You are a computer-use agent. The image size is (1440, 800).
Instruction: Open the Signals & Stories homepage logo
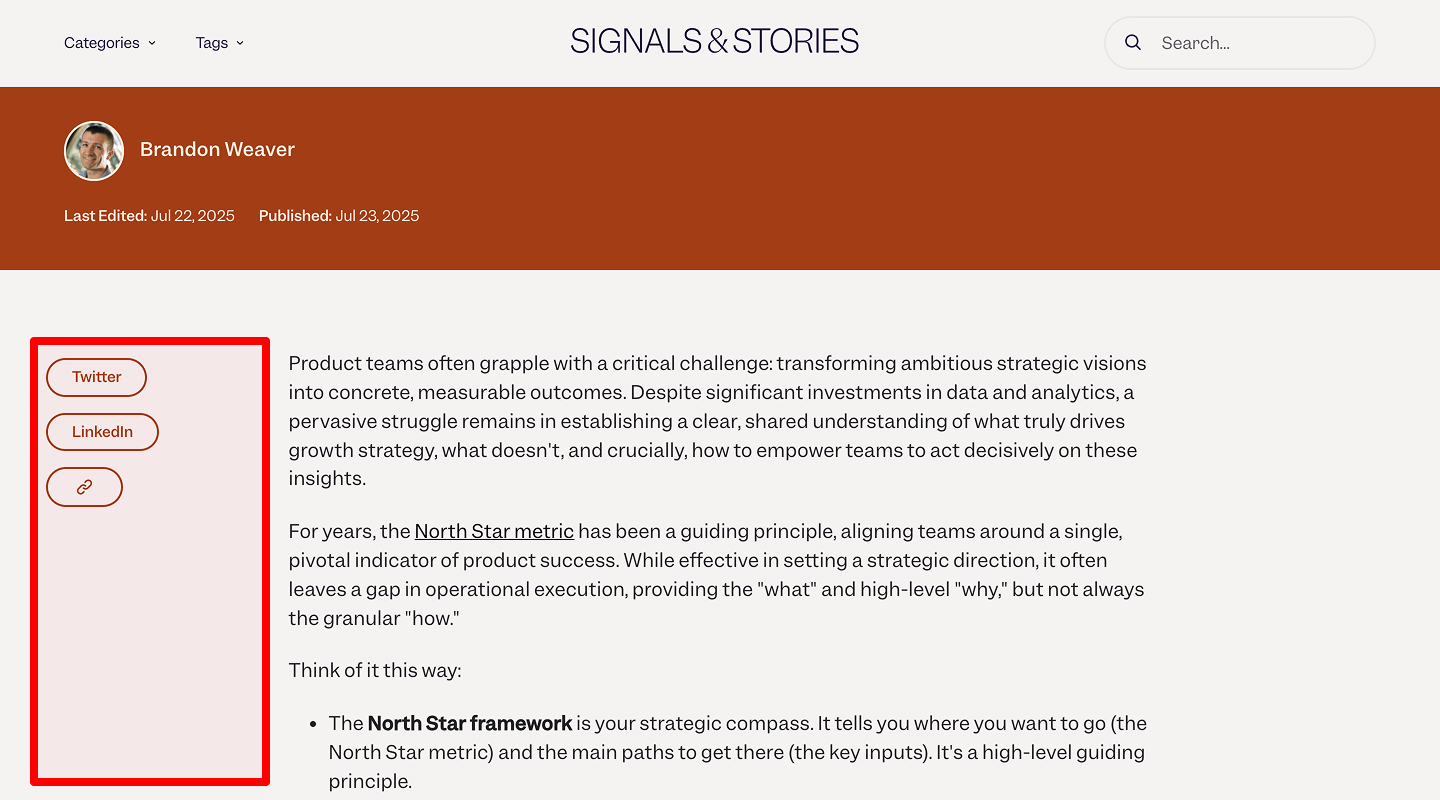pos(714,42)
